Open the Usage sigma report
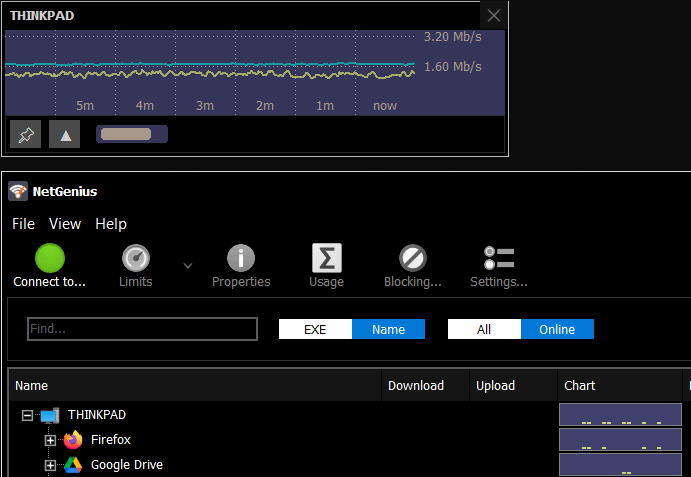Screen dimensions: 691x477 [327, 266]
